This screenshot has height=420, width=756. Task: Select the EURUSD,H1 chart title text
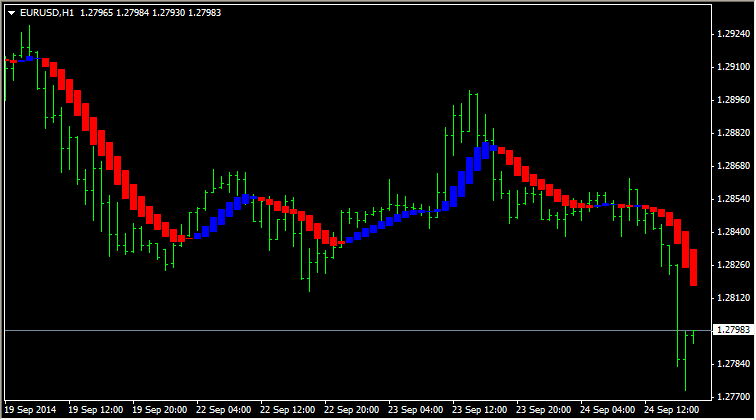pos(47,13)
